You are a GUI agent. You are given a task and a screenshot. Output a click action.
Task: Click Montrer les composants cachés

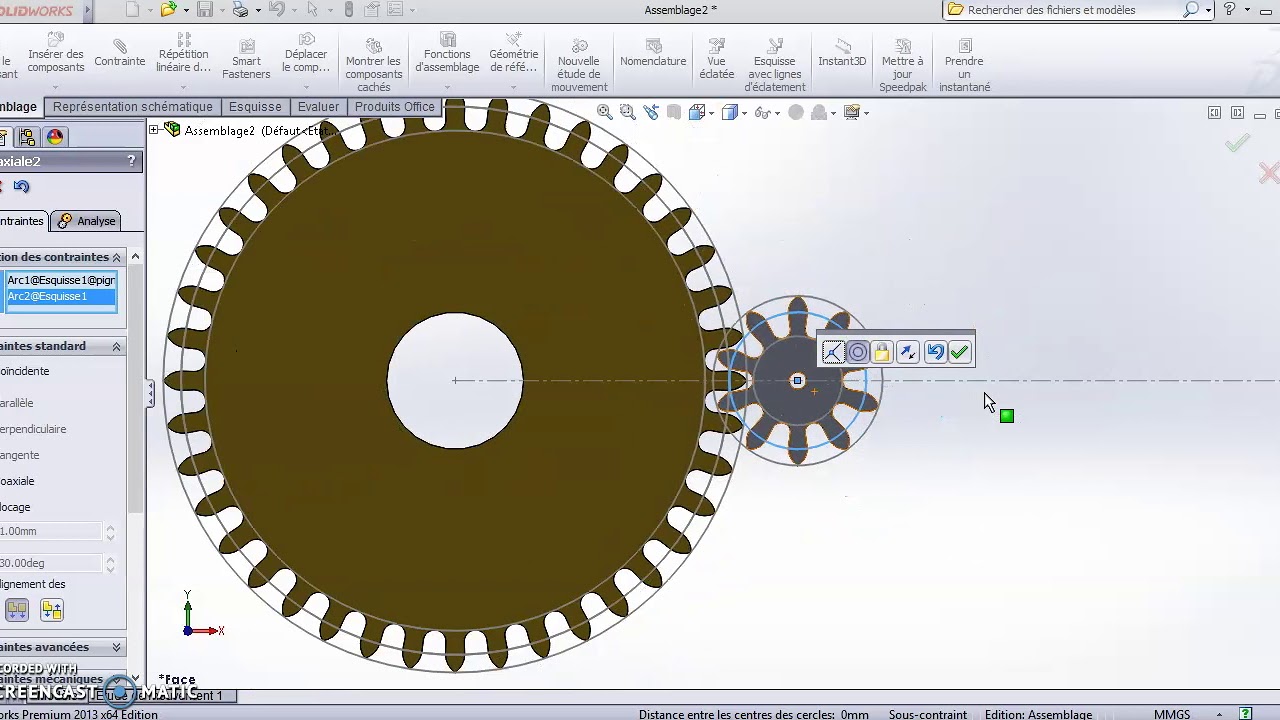(x=374, y=66)
